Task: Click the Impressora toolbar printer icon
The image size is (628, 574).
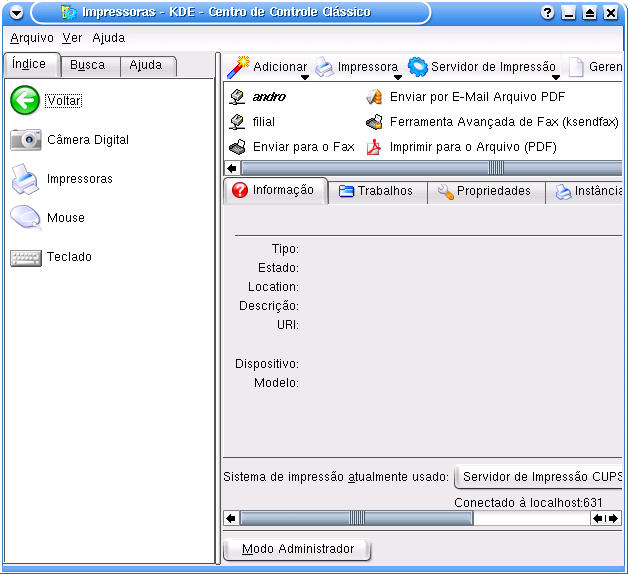Action: point(324,66)
